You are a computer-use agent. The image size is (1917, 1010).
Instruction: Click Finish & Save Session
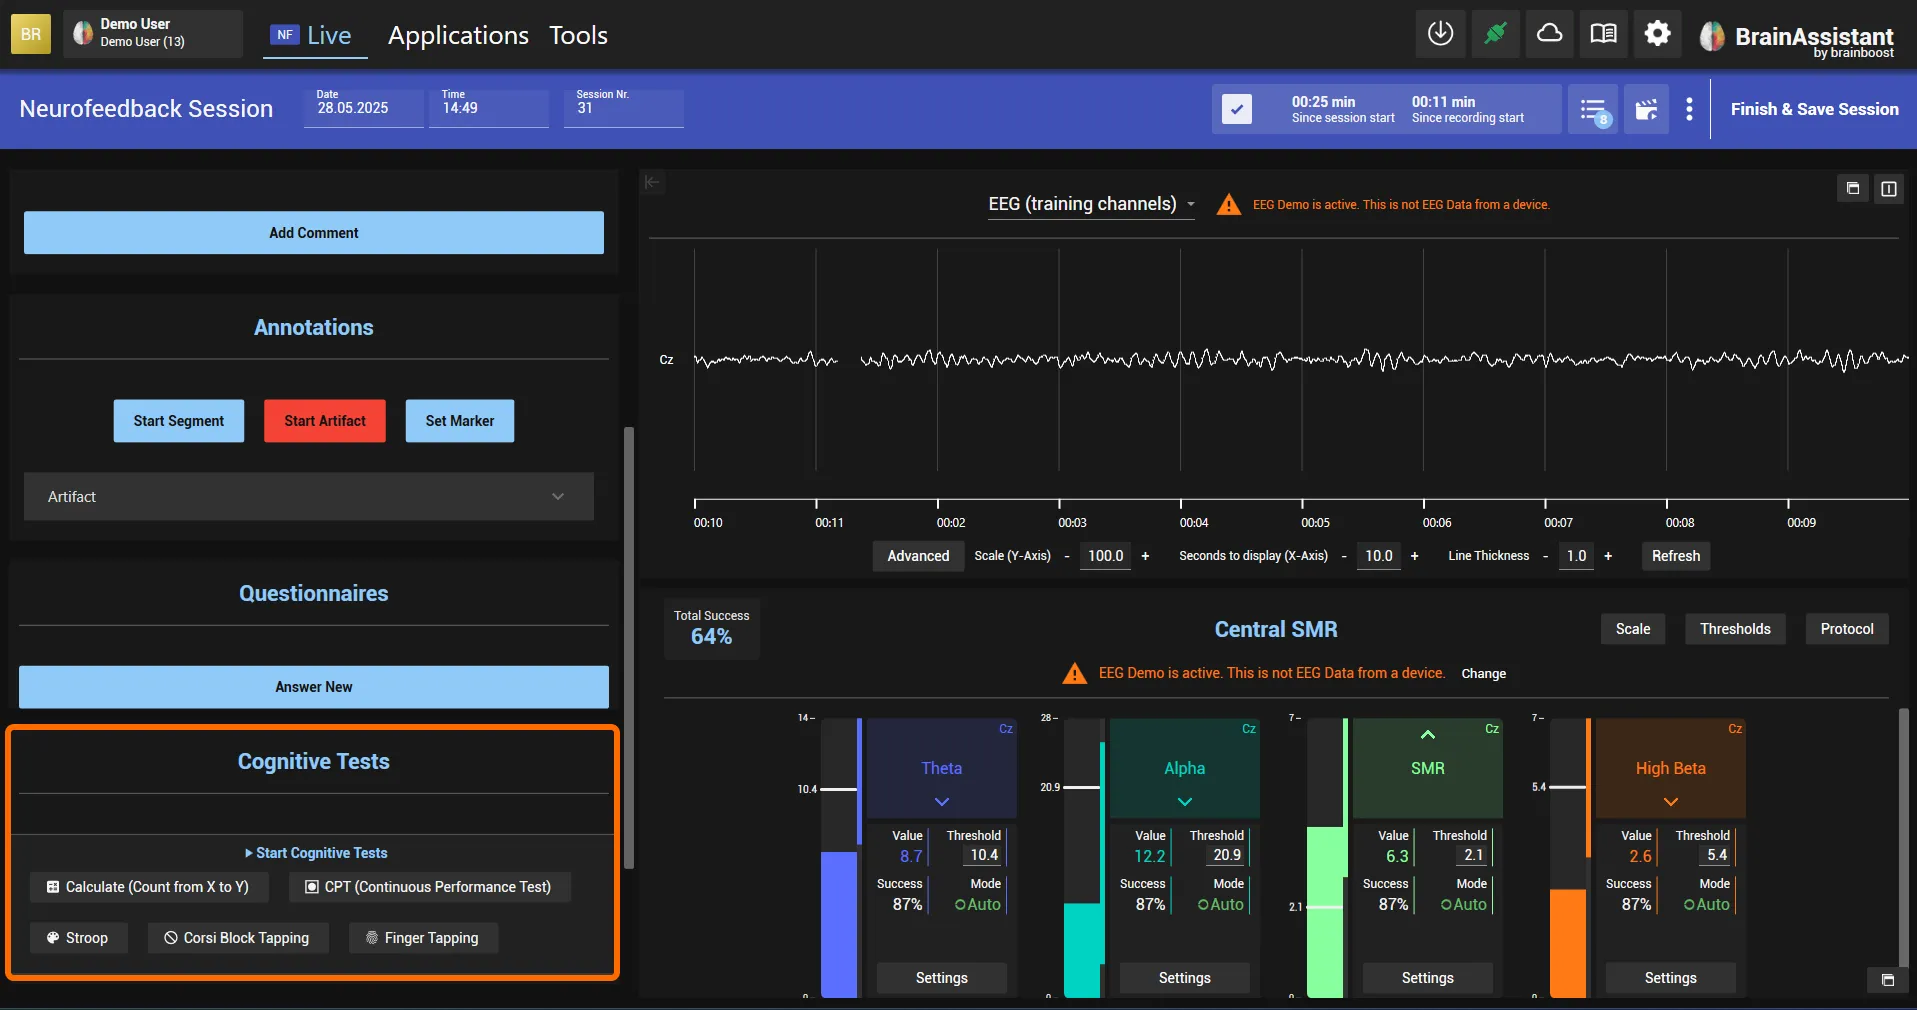click(1814, 109)
